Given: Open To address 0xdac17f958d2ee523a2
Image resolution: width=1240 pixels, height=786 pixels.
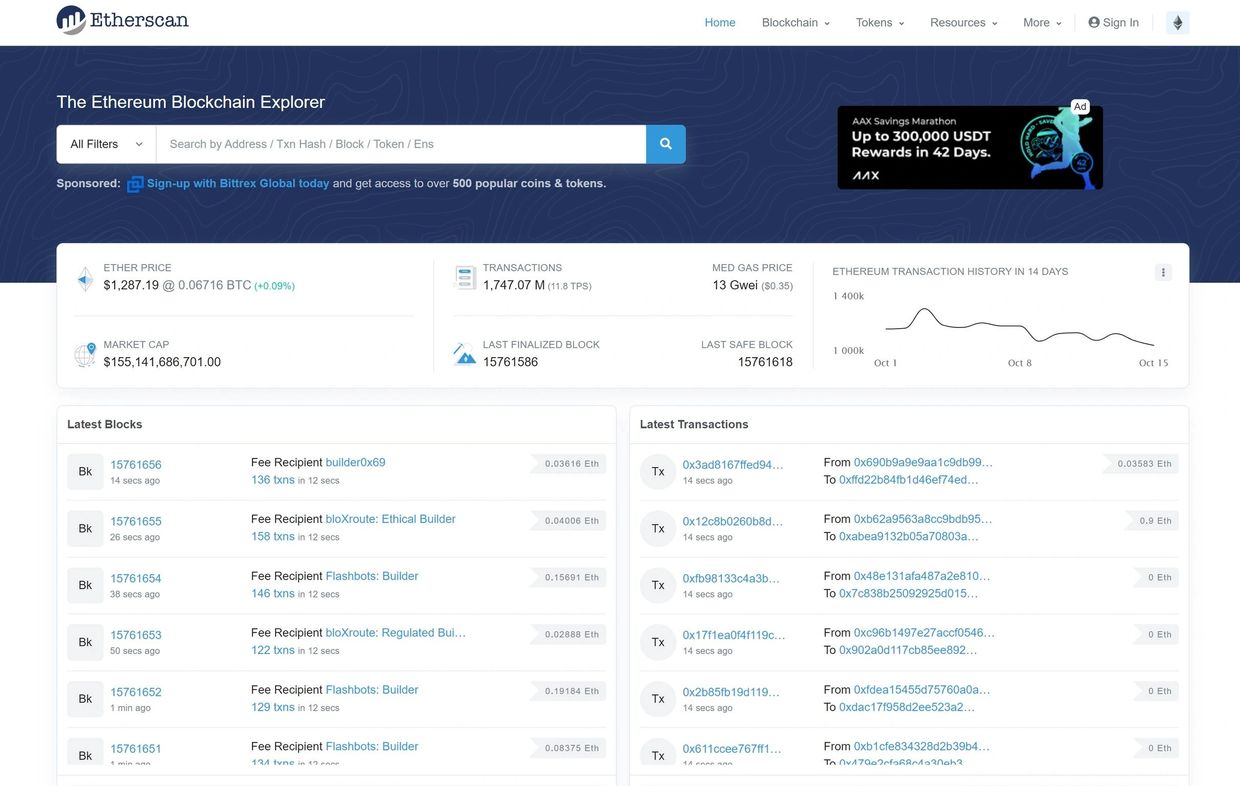Looking at the screenshot, I should 907,707.
